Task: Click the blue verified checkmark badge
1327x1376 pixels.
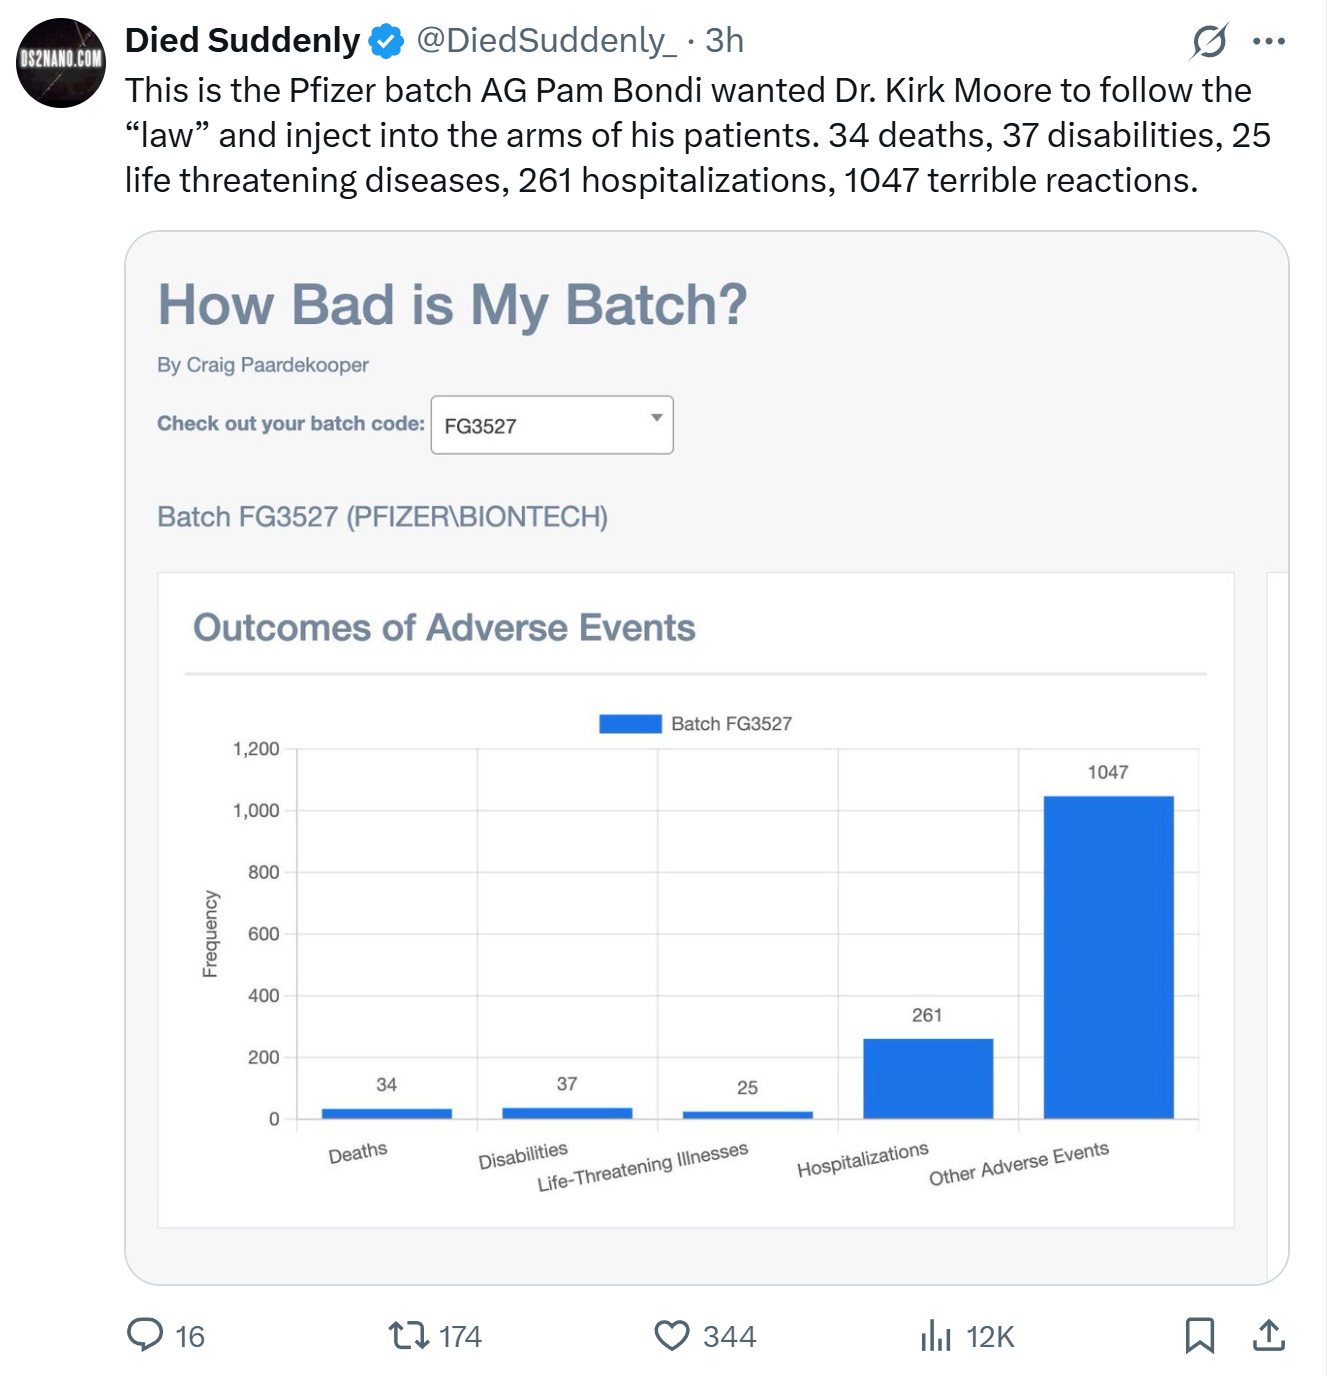Action: pos(386,41)
